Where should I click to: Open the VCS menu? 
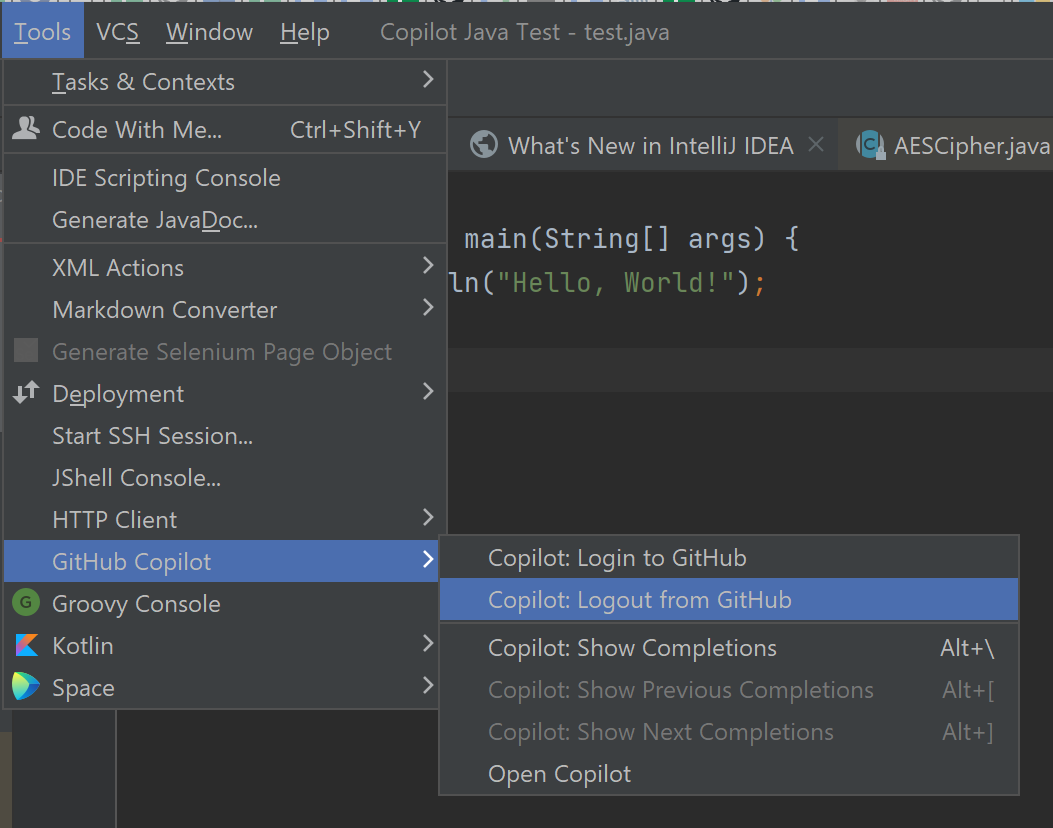click(x=118, y=32)
